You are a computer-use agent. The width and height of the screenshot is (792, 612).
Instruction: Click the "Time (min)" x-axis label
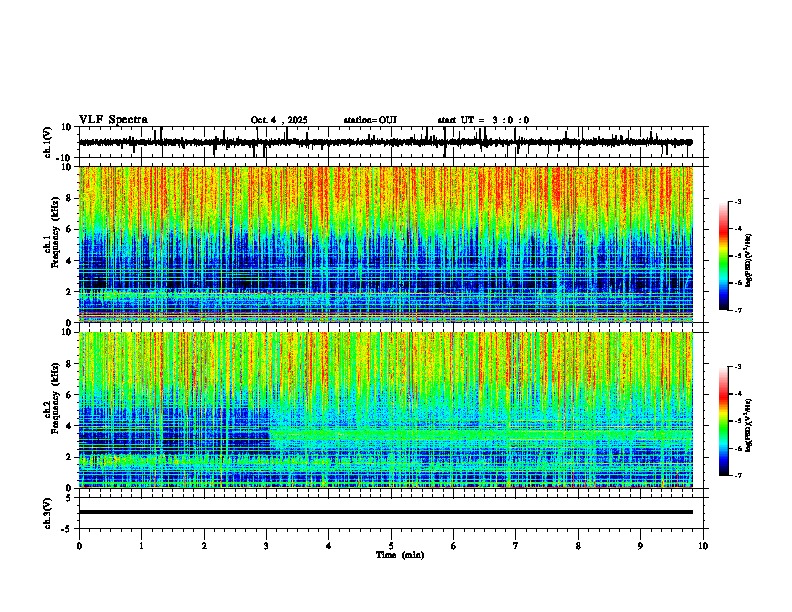click(x=400, y=555)
